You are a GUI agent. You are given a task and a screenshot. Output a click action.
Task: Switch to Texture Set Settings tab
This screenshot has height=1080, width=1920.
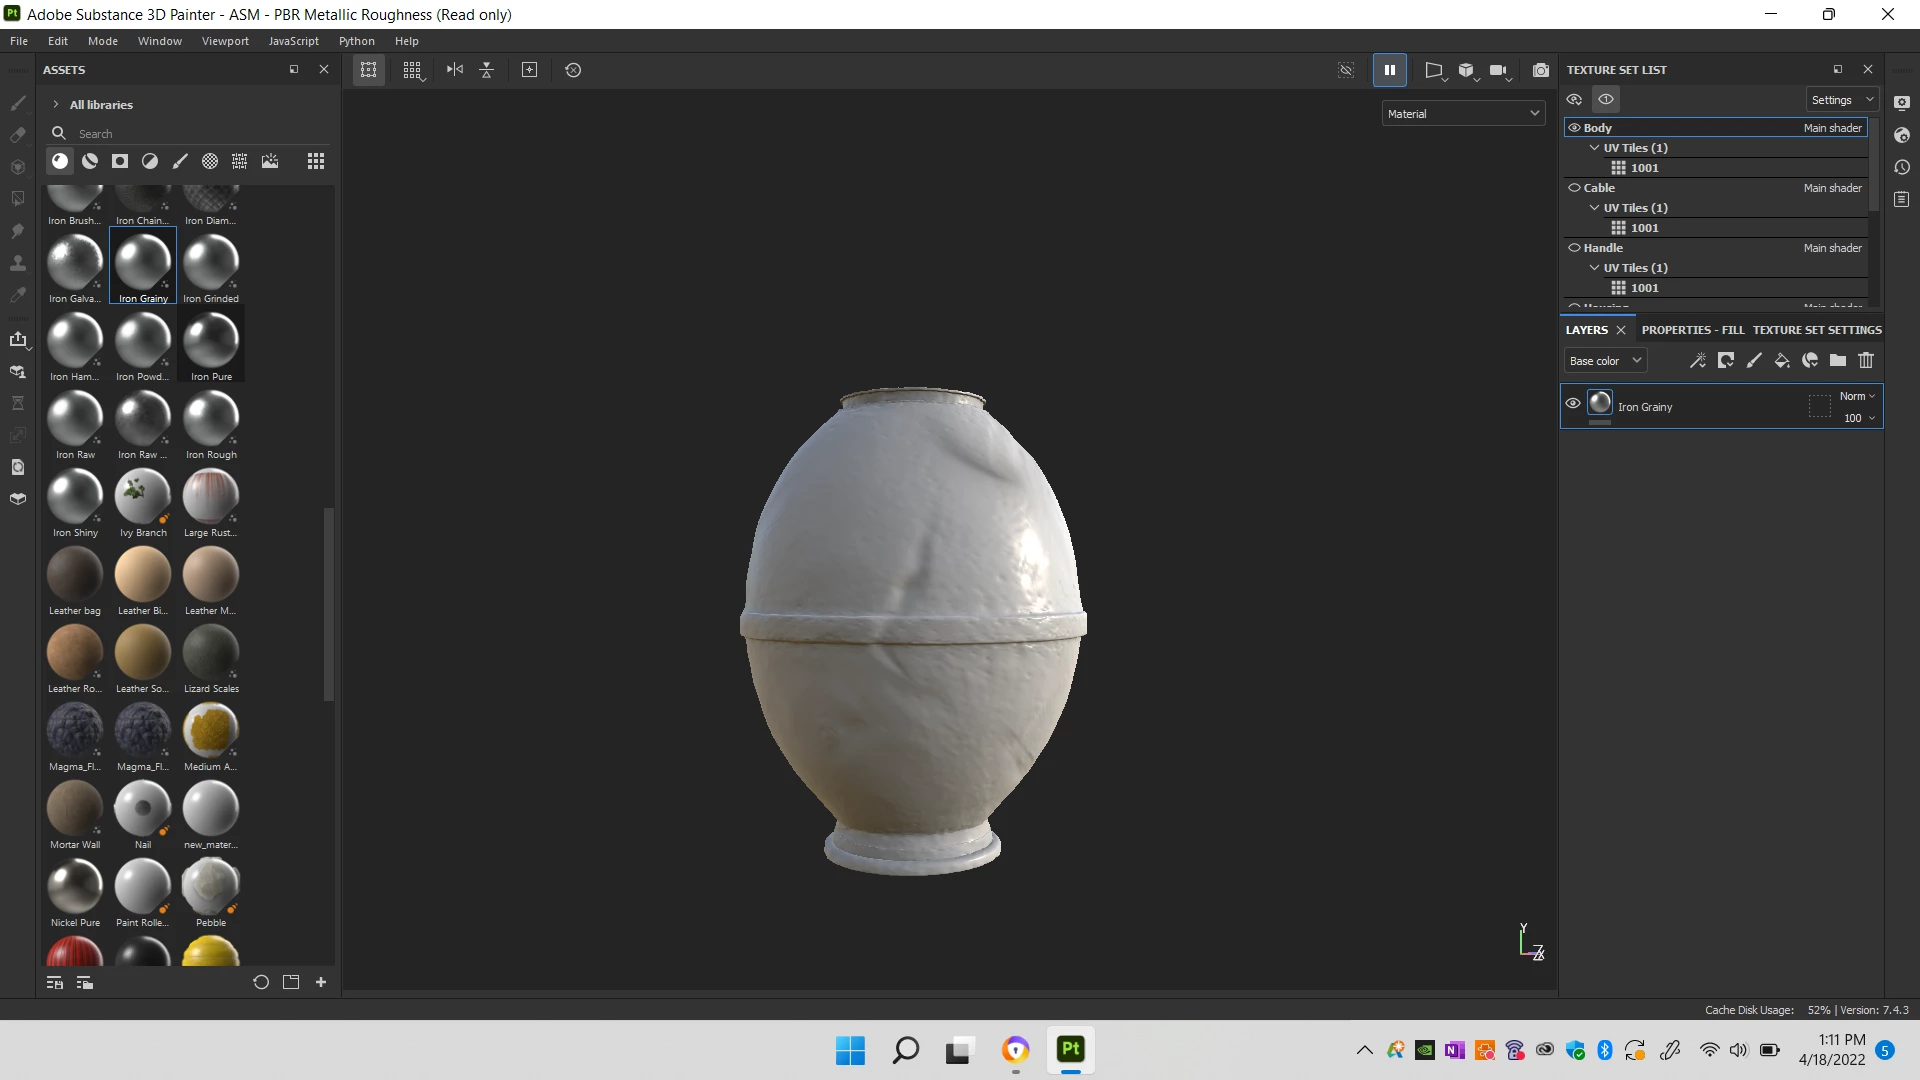[1817, 330]
